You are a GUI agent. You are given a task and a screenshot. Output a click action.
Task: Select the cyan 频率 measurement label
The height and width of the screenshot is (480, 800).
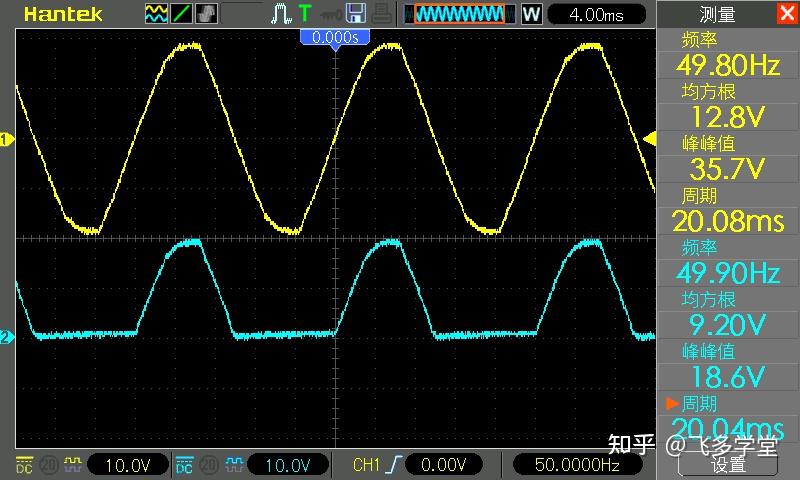[699, 247]
